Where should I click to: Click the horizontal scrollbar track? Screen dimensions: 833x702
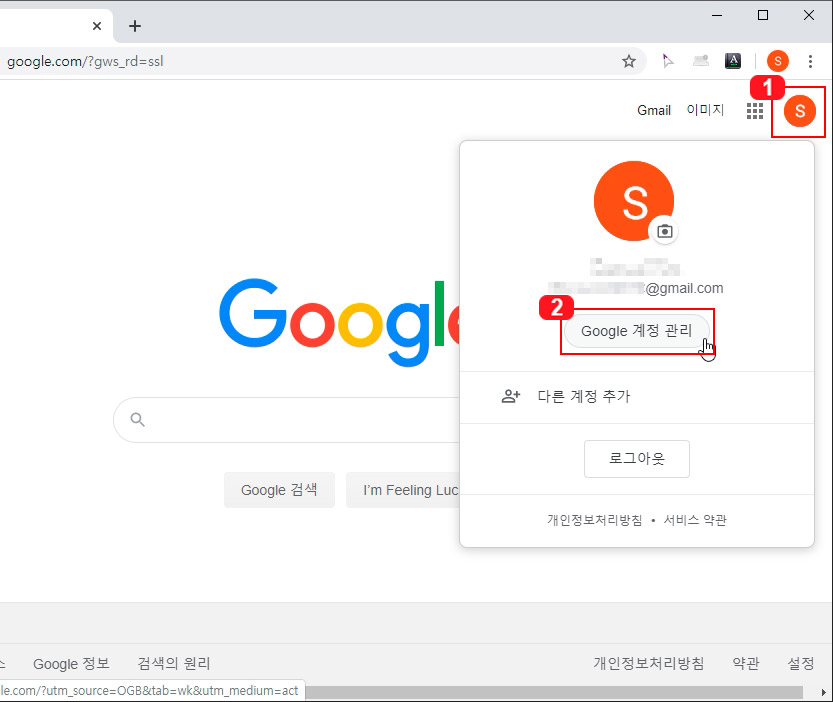pyautogui.click(x=555, y=692)
